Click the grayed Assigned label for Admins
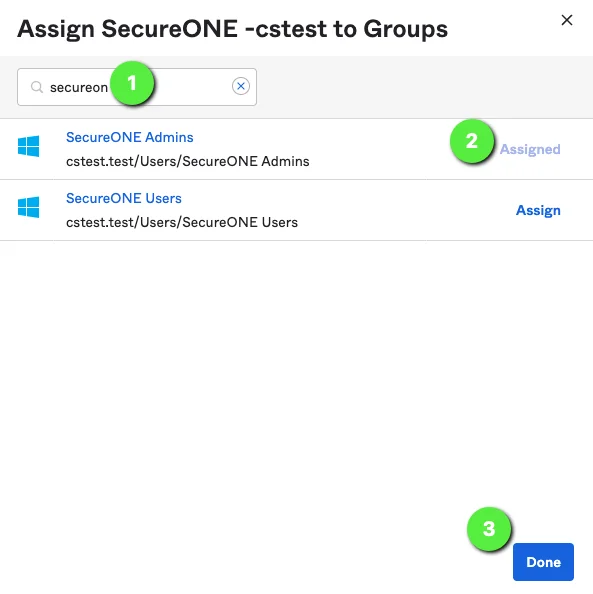The width and height of the screenshot is (593, 594). coord(530,149)
